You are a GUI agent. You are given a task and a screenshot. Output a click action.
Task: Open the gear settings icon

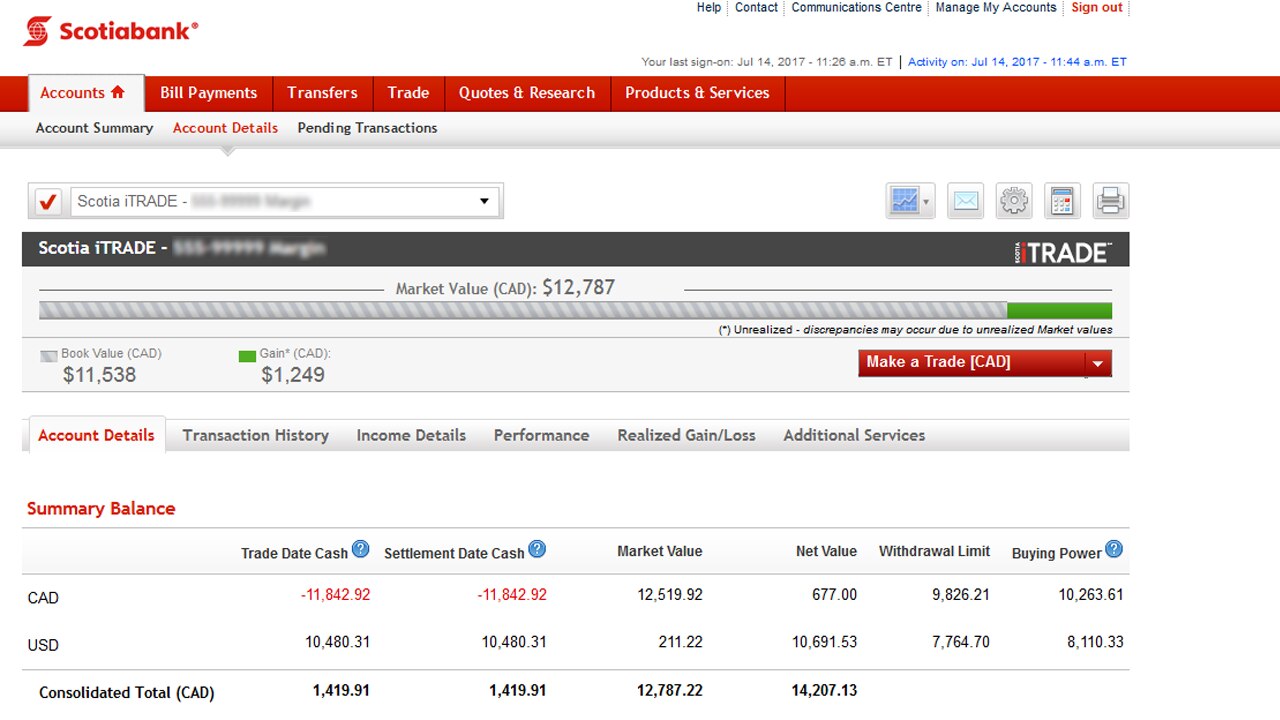point(1014,201)
